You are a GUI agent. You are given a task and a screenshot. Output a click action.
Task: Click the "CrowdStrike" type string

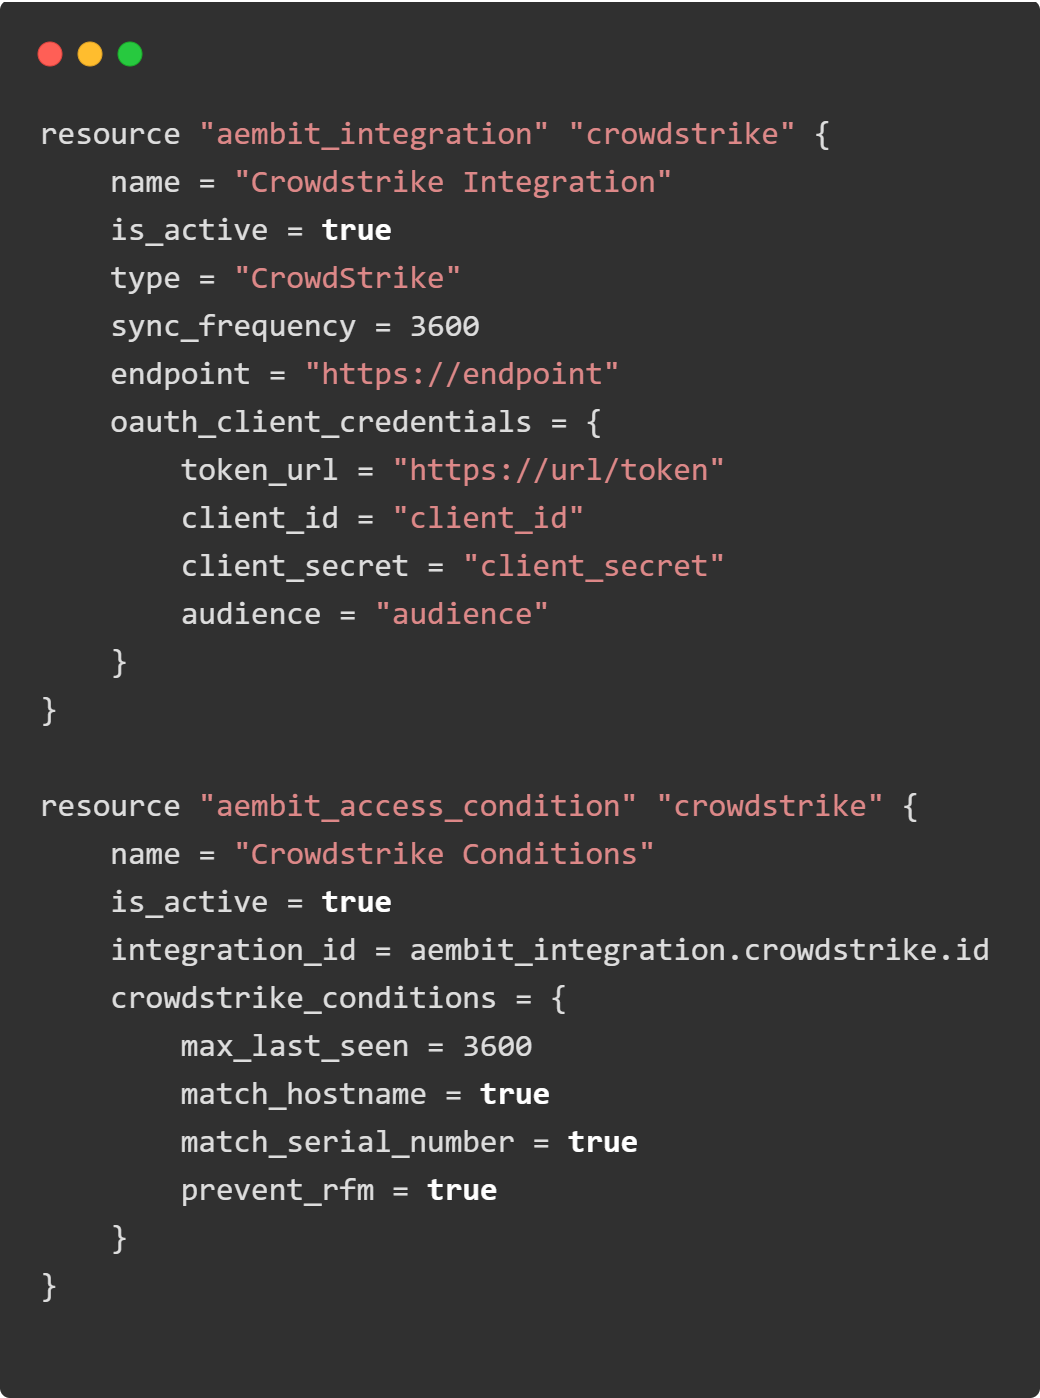pos(347,278)
